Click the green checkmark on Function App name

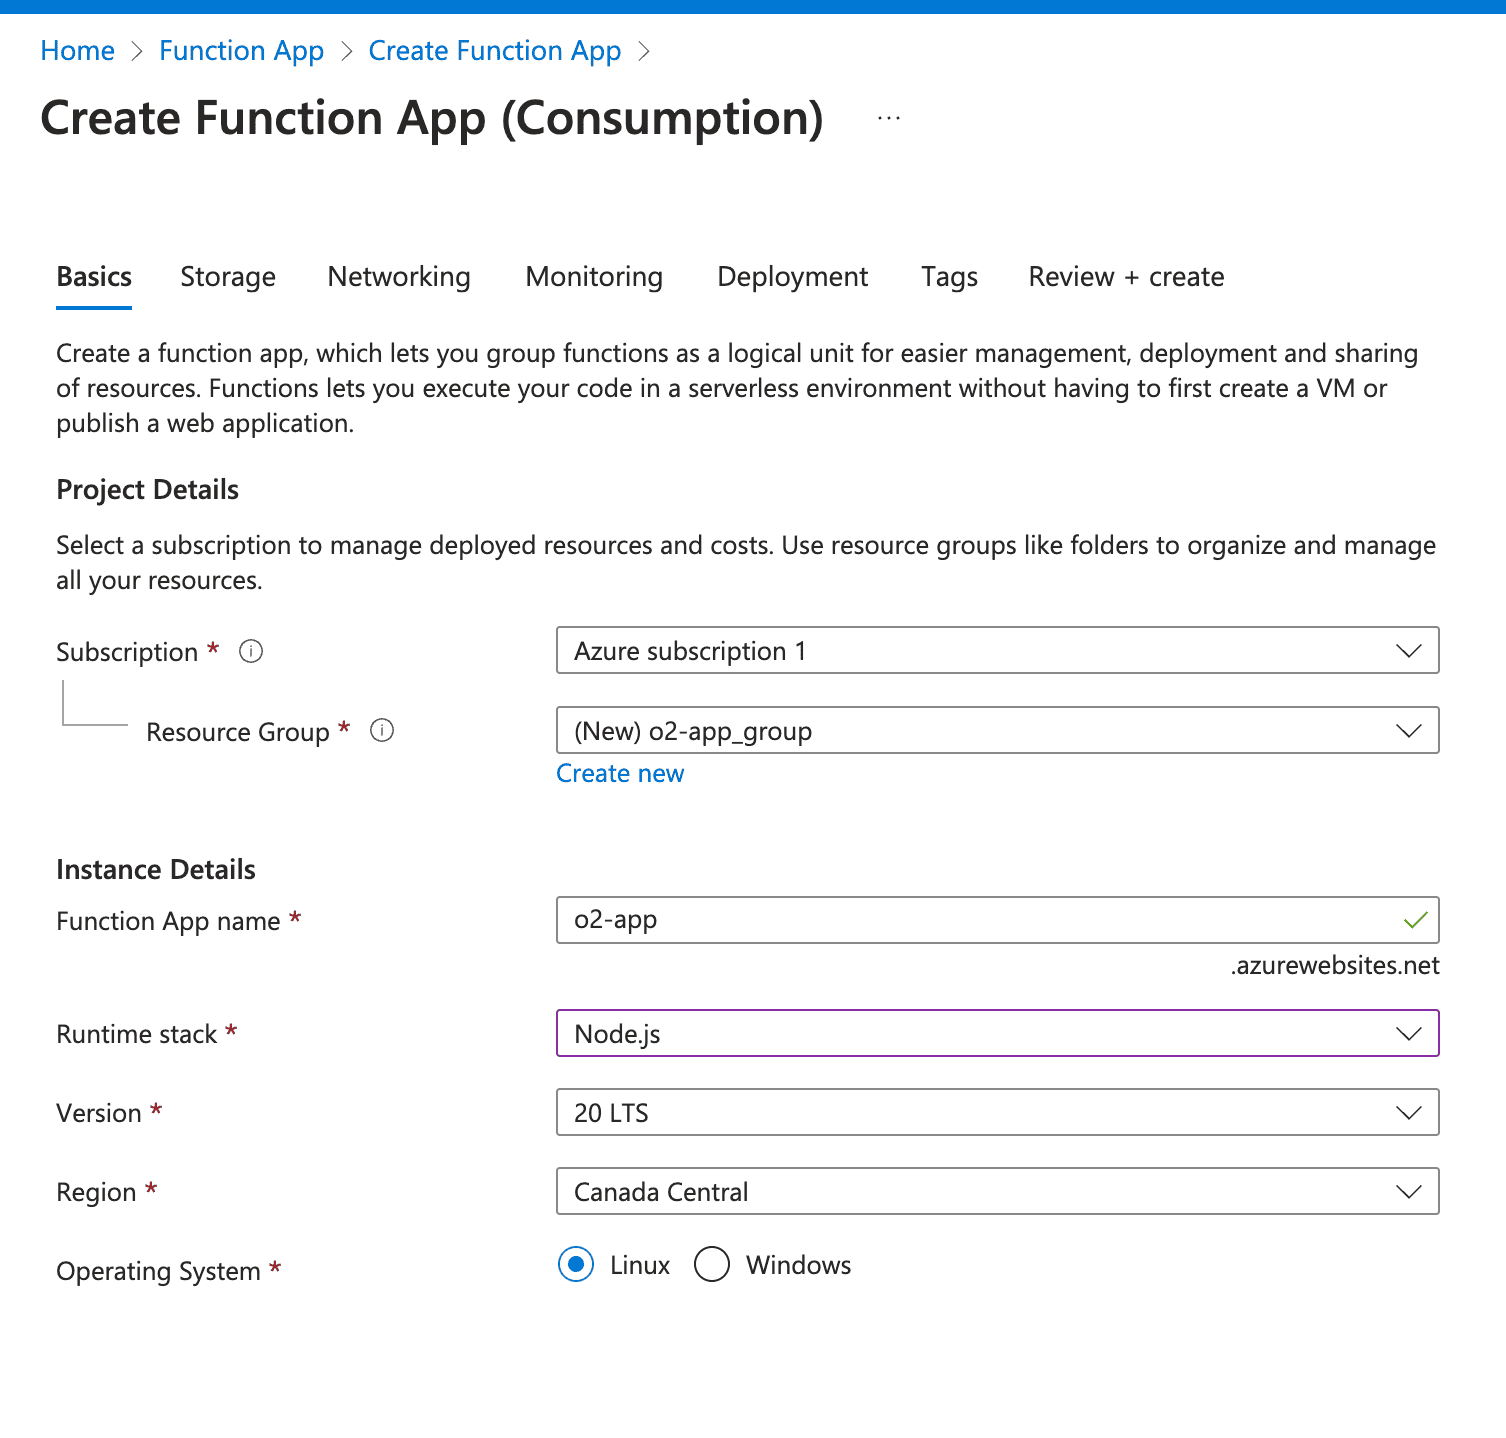[1414, 920]
